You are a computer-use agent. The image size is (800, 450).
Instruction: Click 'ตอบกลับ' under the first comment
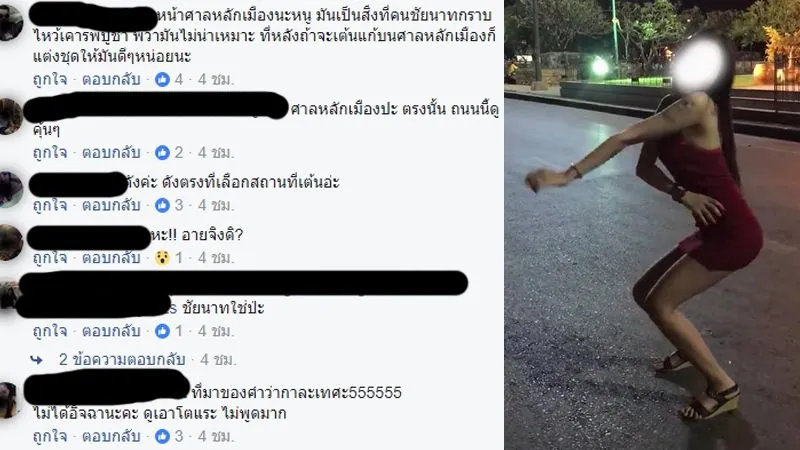click(x=111, y=80)
